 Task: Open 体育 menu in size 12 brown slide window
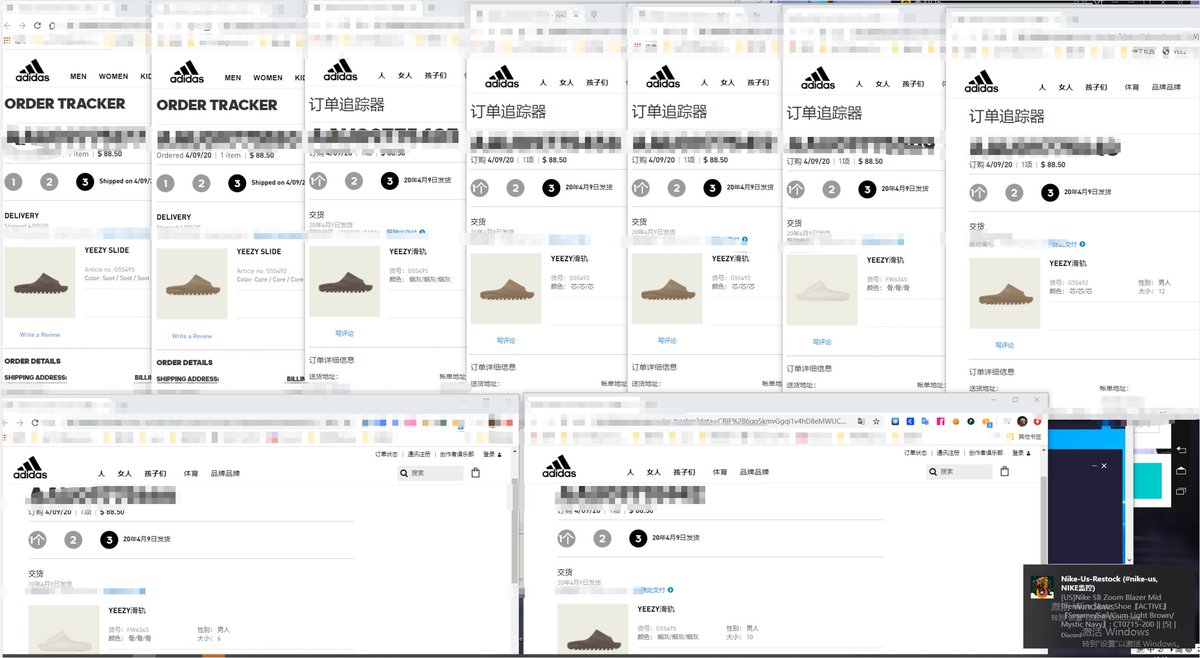(x=1132, y=88)
